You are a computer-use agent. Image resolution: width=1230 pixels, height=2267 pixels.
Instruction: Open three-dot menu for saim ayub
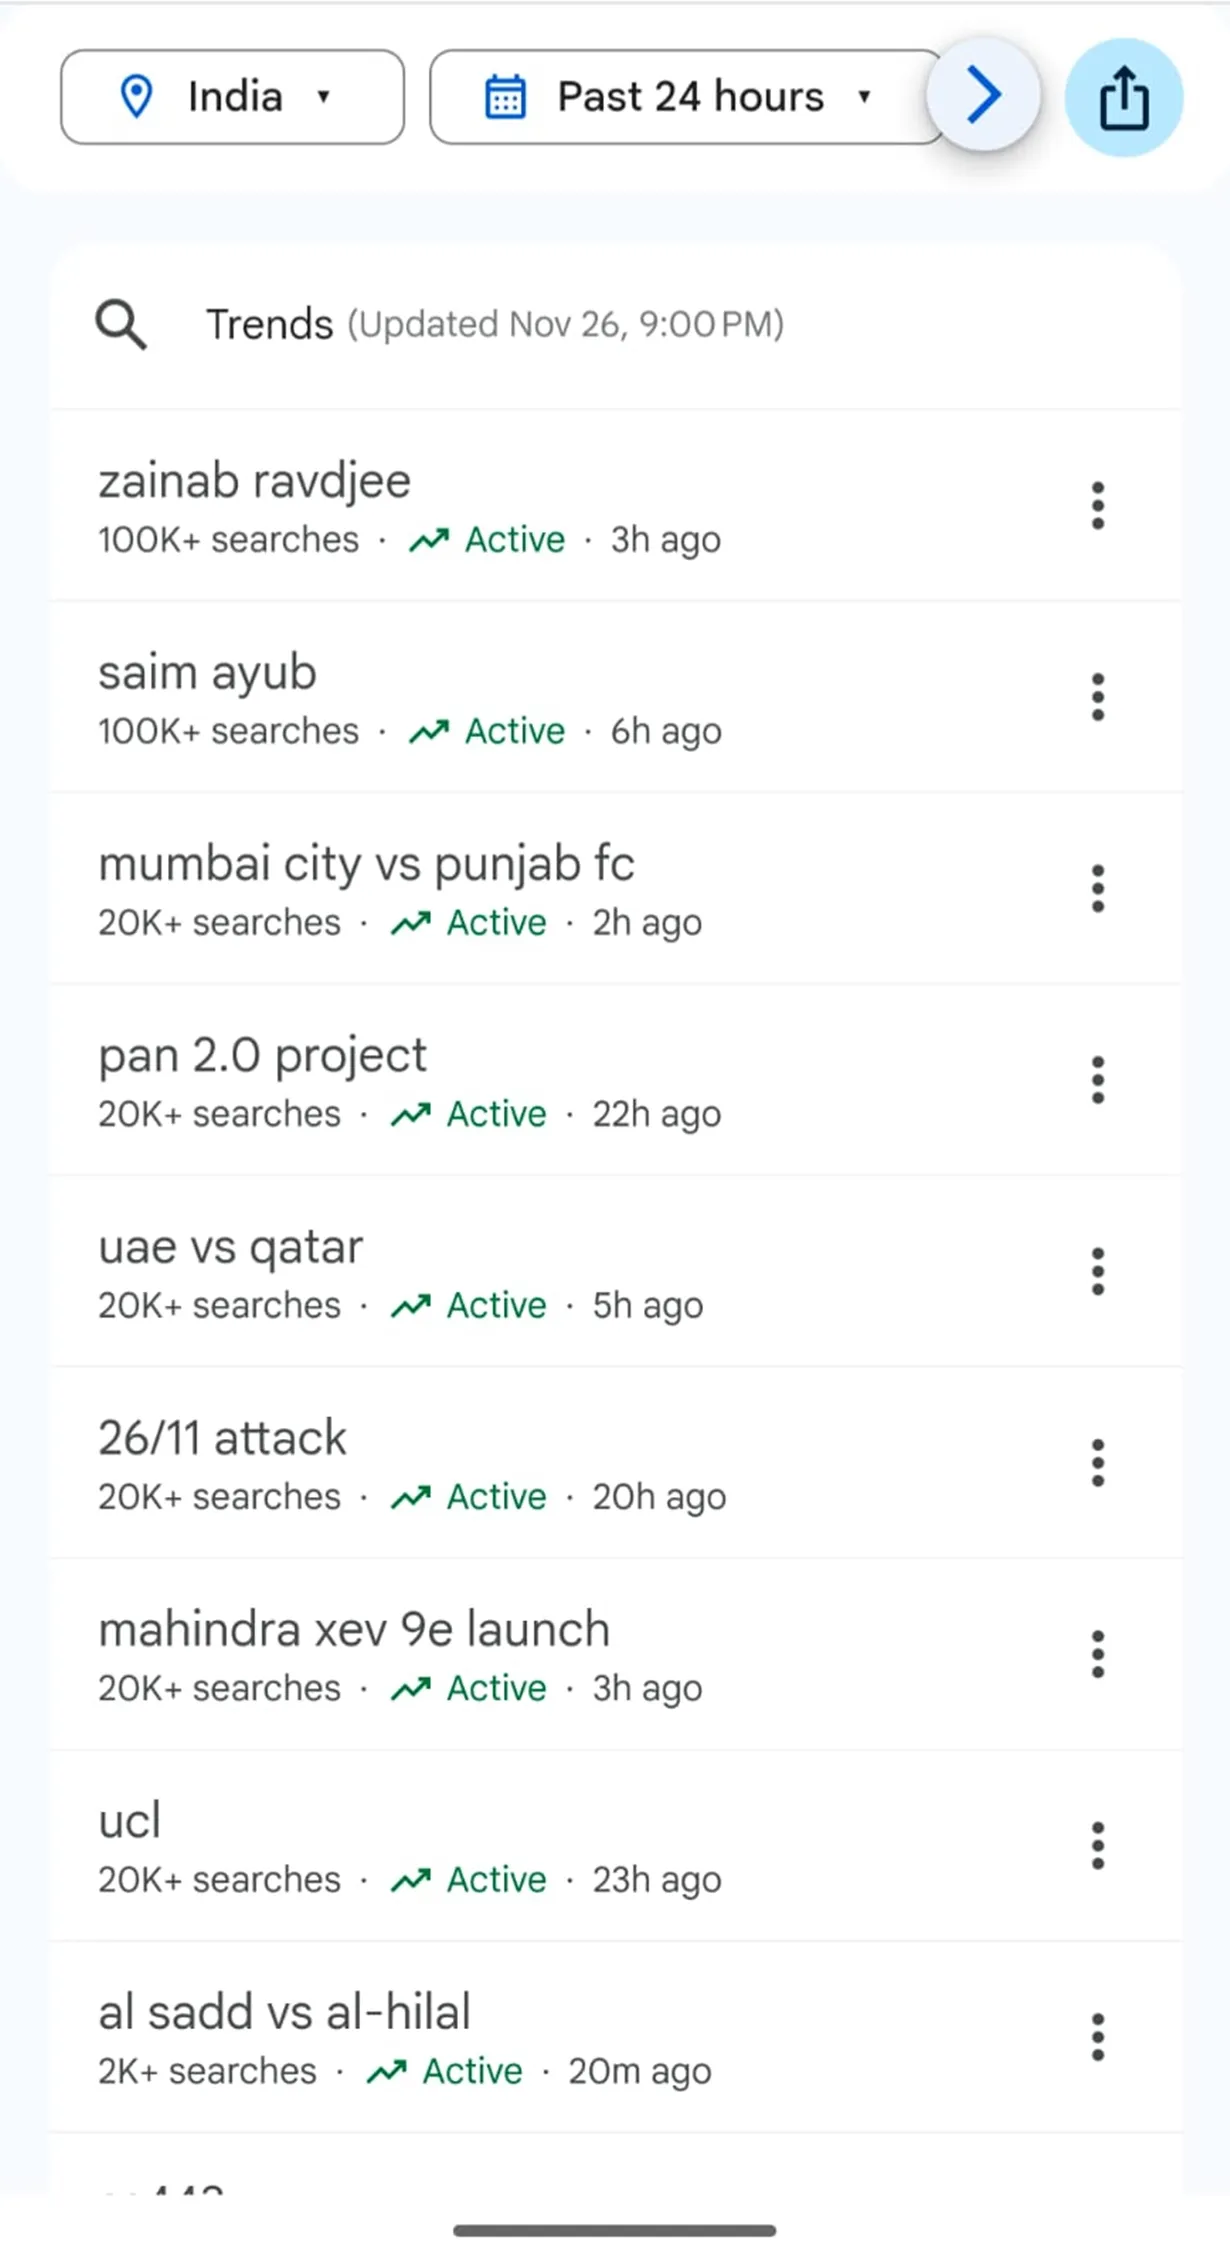1097,697
